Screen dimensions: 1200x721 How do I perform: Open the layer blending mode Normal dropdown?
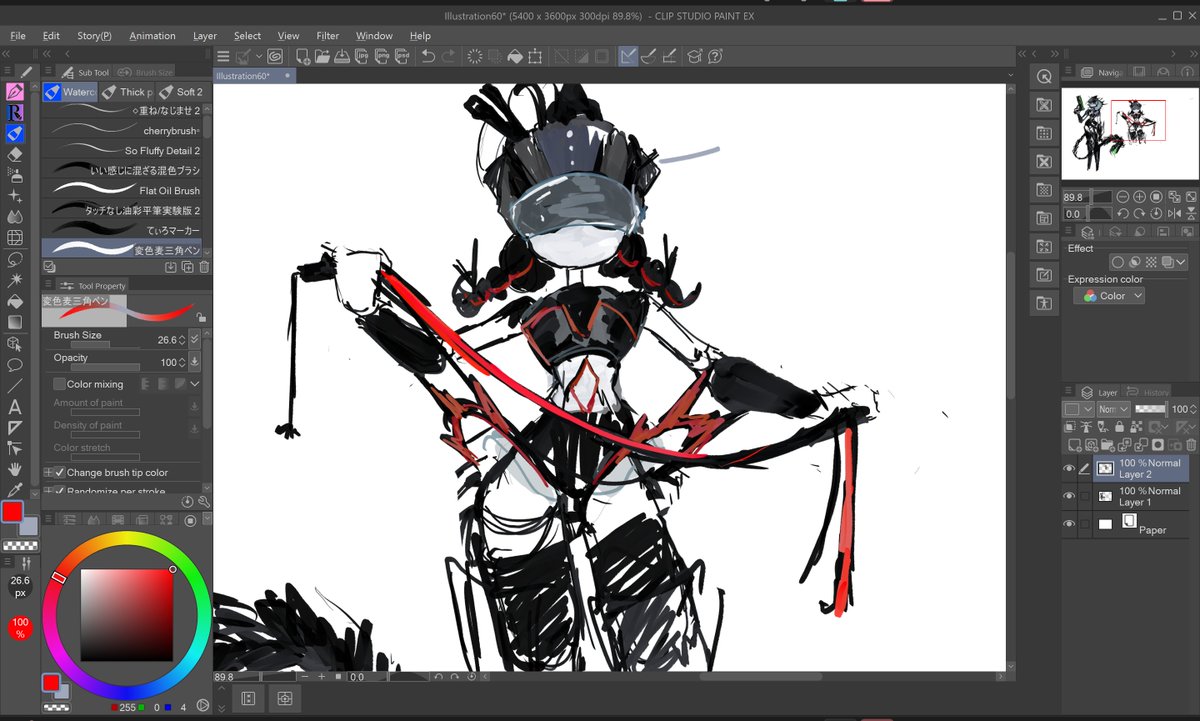coord(1113,409)
